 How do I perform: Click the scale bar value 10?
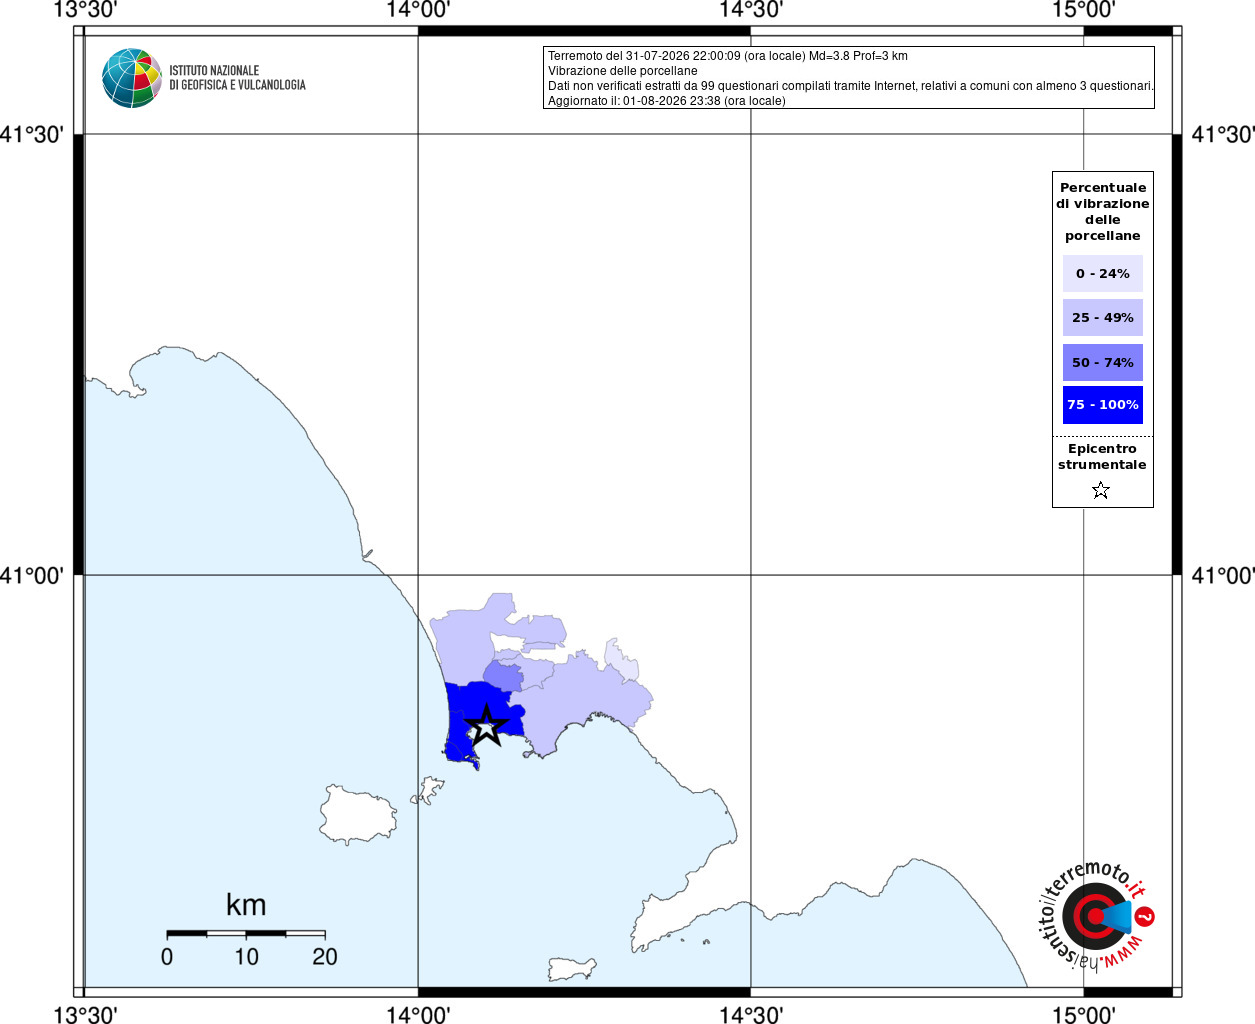246,957
